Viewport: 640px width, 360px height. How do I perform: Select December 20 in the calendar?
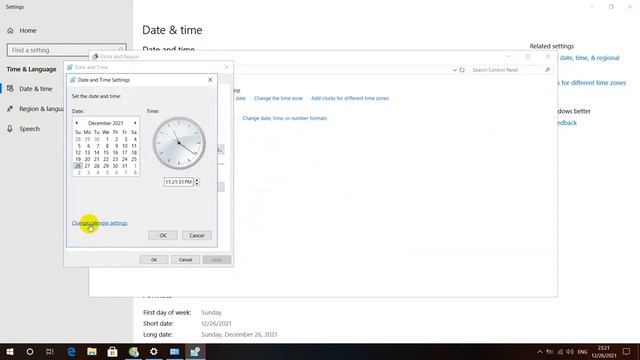87,159
